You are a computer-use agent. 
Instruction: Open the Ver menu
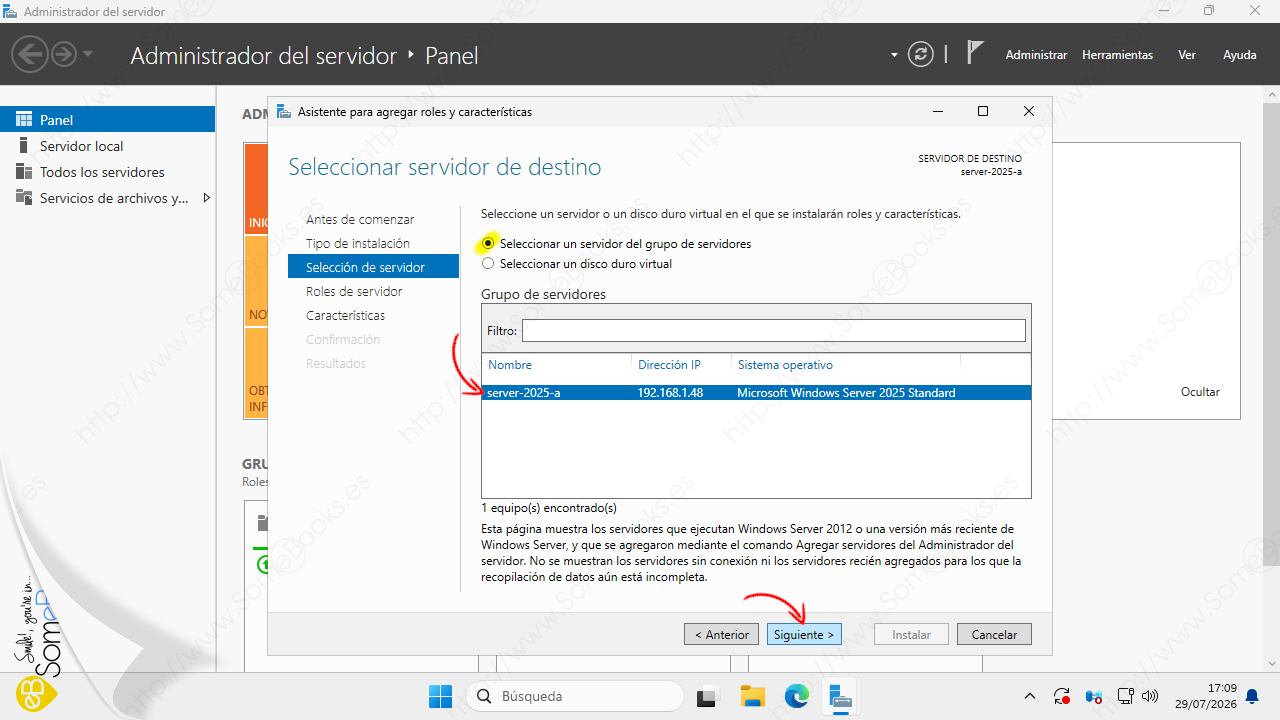coord(1186,55)
